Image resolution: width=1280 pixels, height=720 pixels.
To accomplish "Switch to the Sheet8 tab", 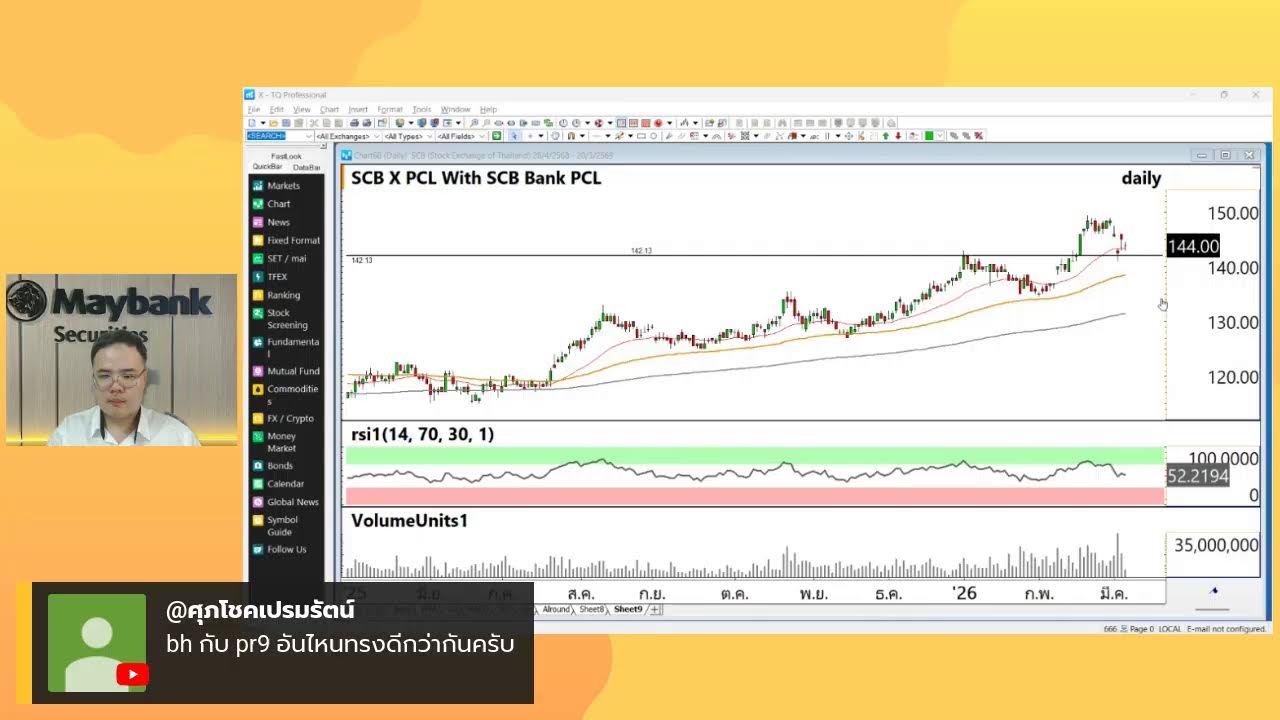I will click(591, 609).
